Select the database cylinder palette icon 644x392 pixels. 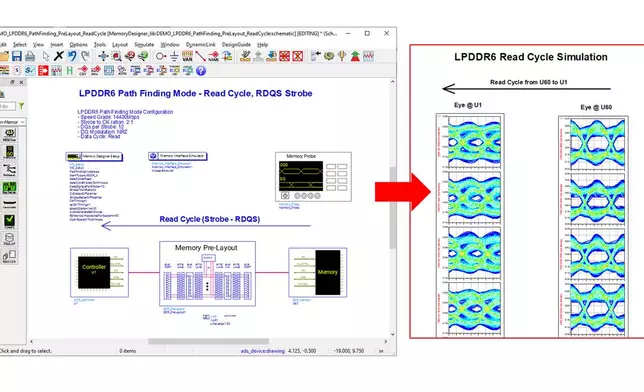(9, 239)
